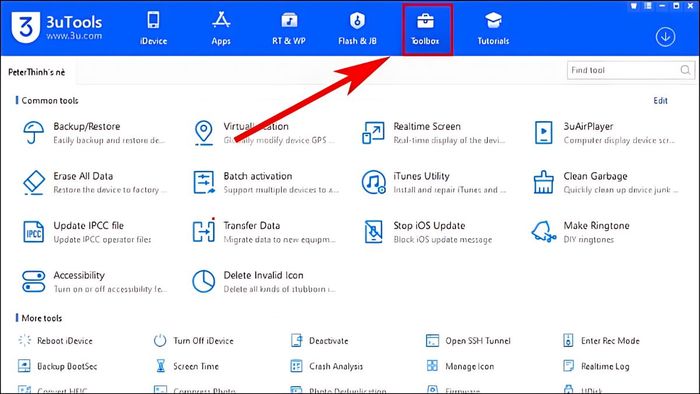Open Manage Icon grid icon

[x=432, y=366]
